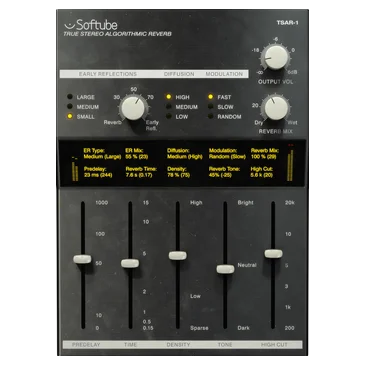Image resolution: width=365 pixels, height=365 pixels.
Task: Click the Tone fader handle
Action: coord(225,269)
